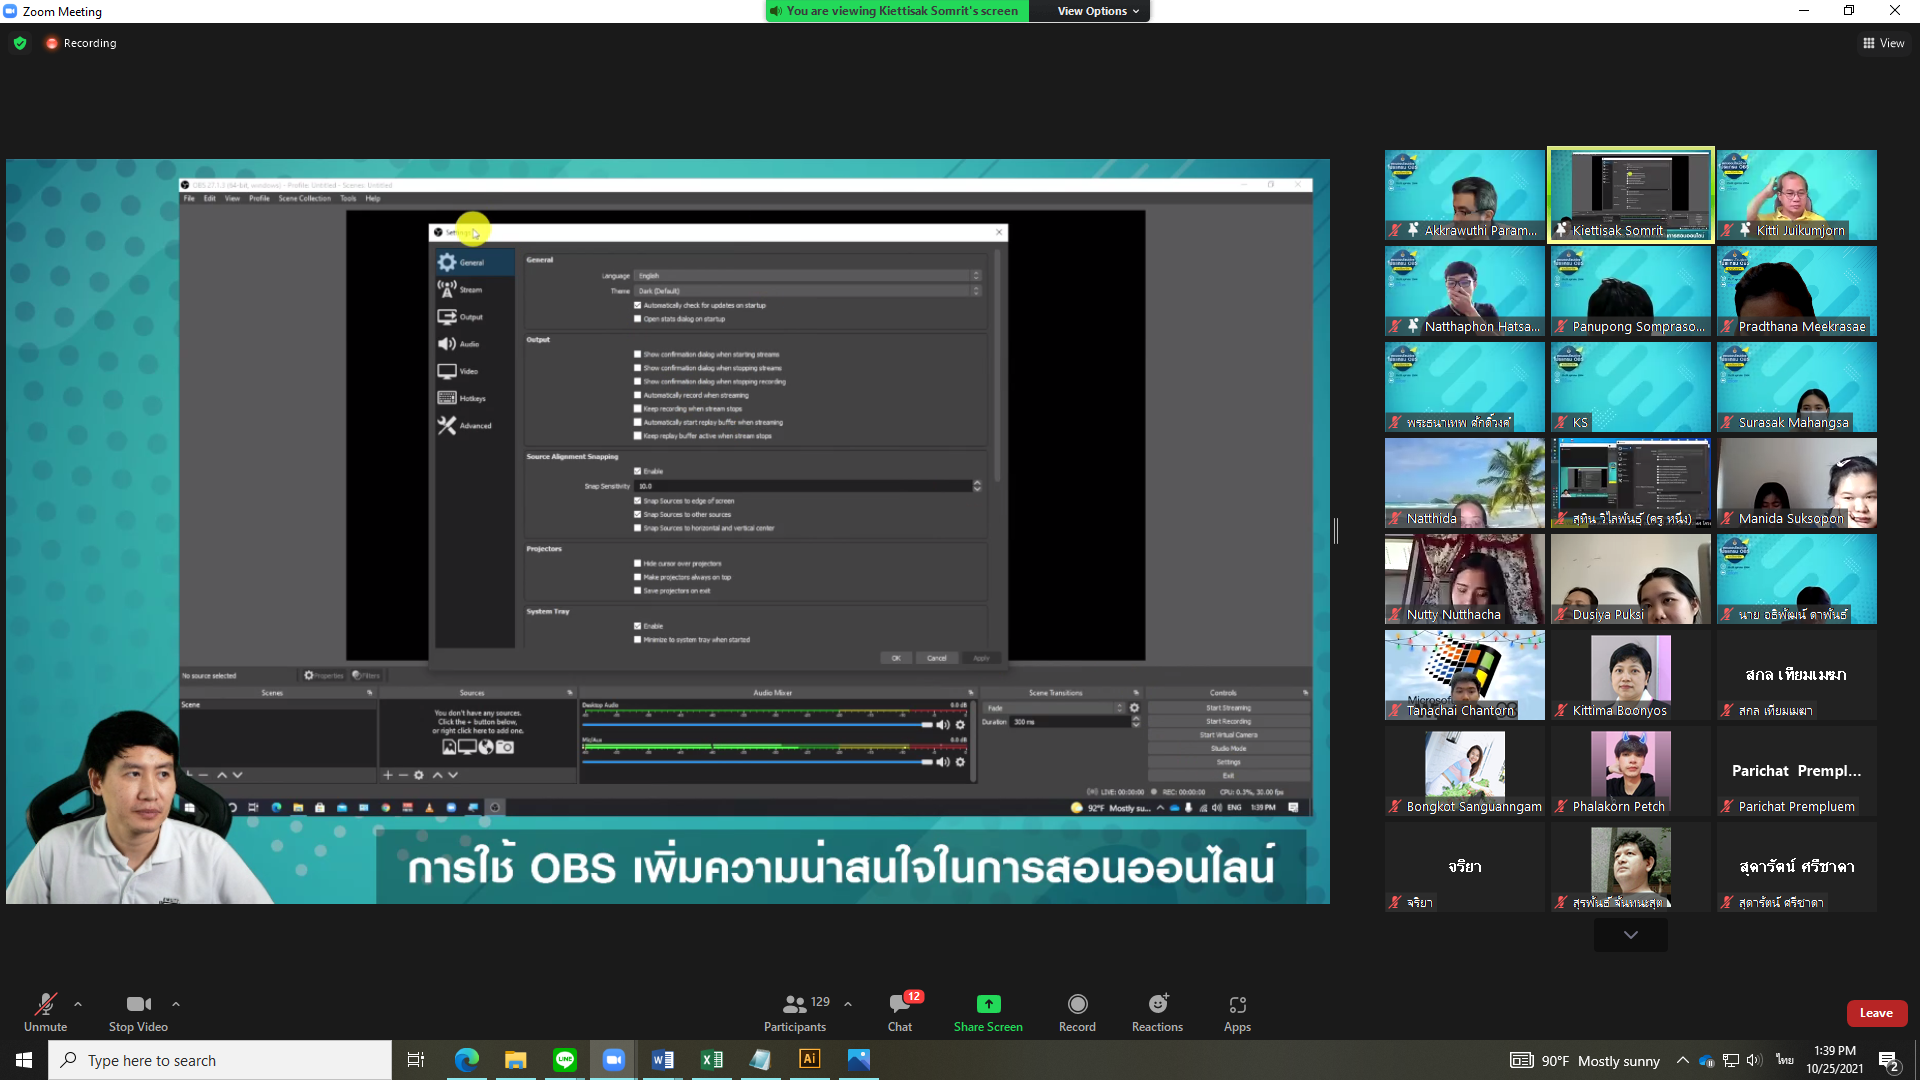Click Start Streaming in OBS Controls
1920x1080 pixels.
pyautogui.click(x=1228, y=708)
